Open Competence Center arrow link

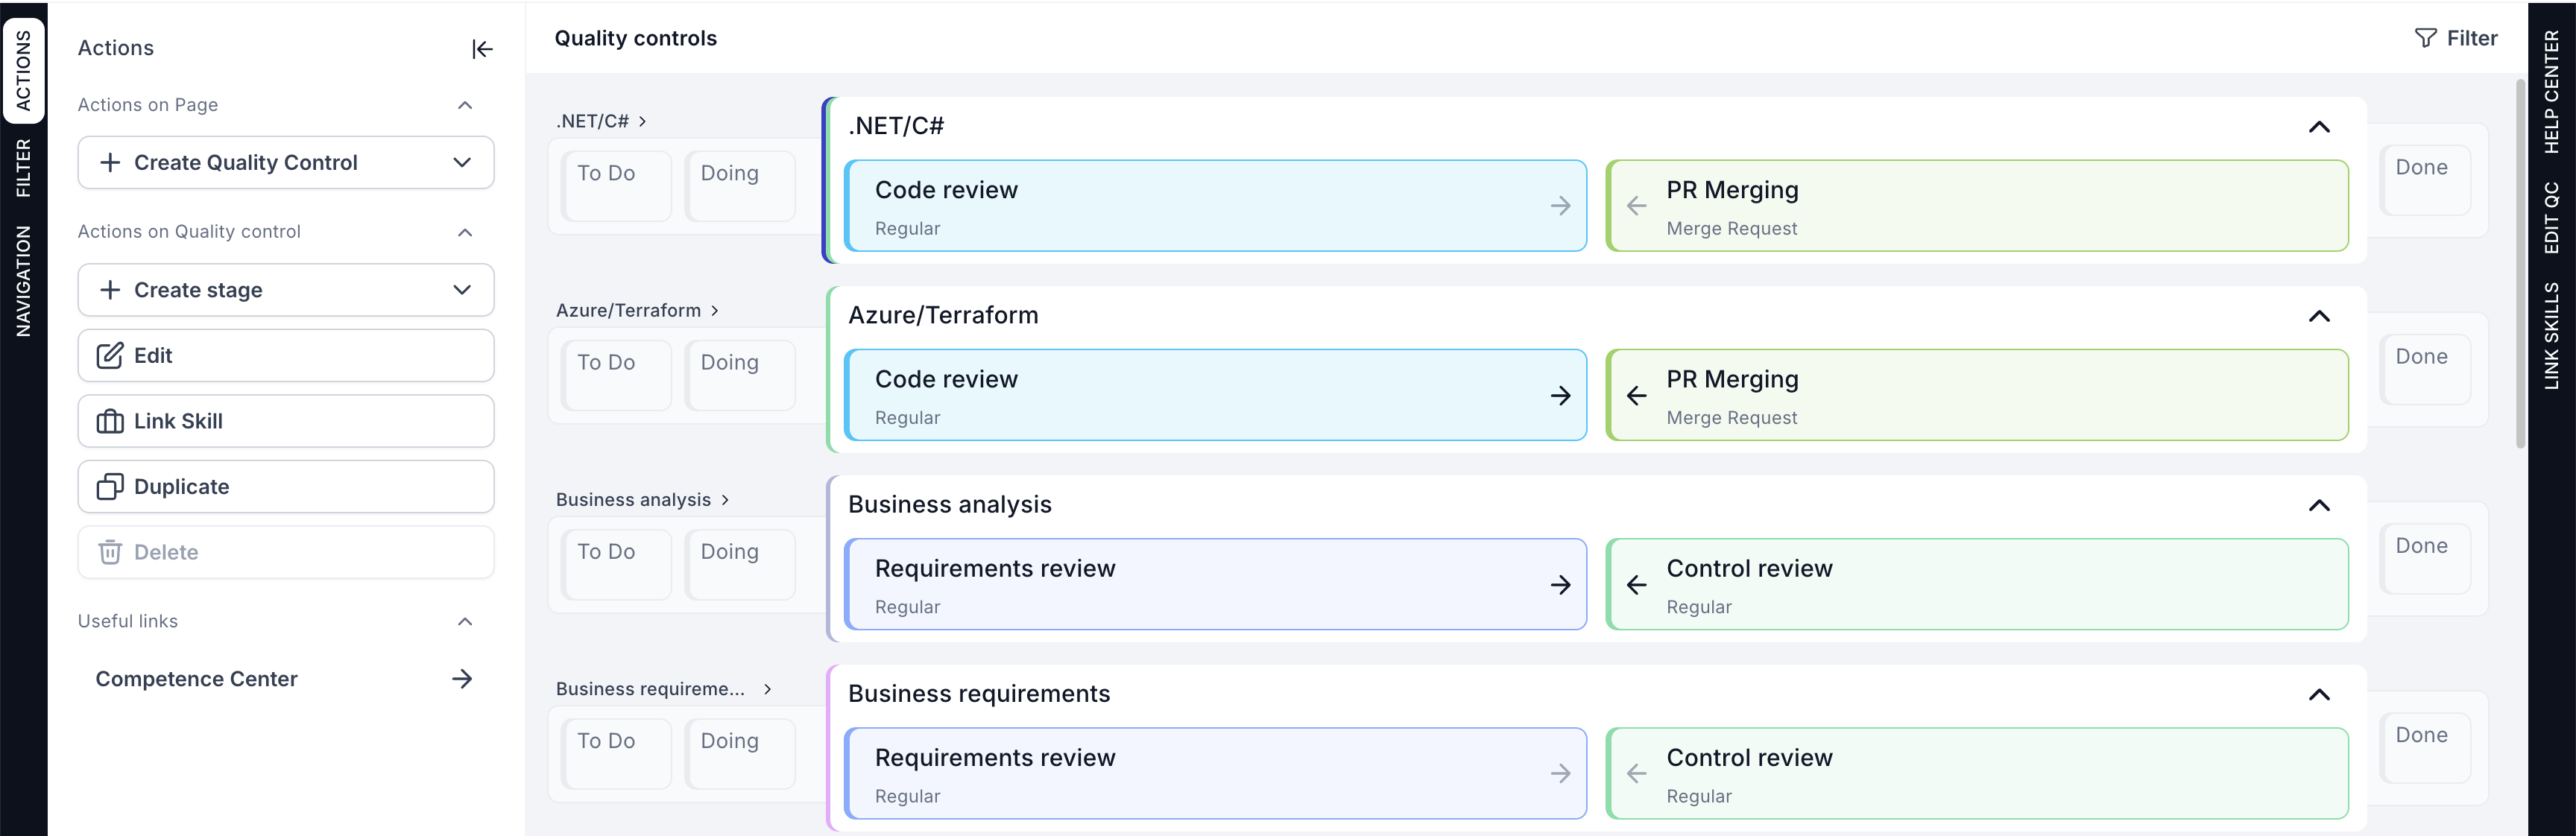point(461,679)
